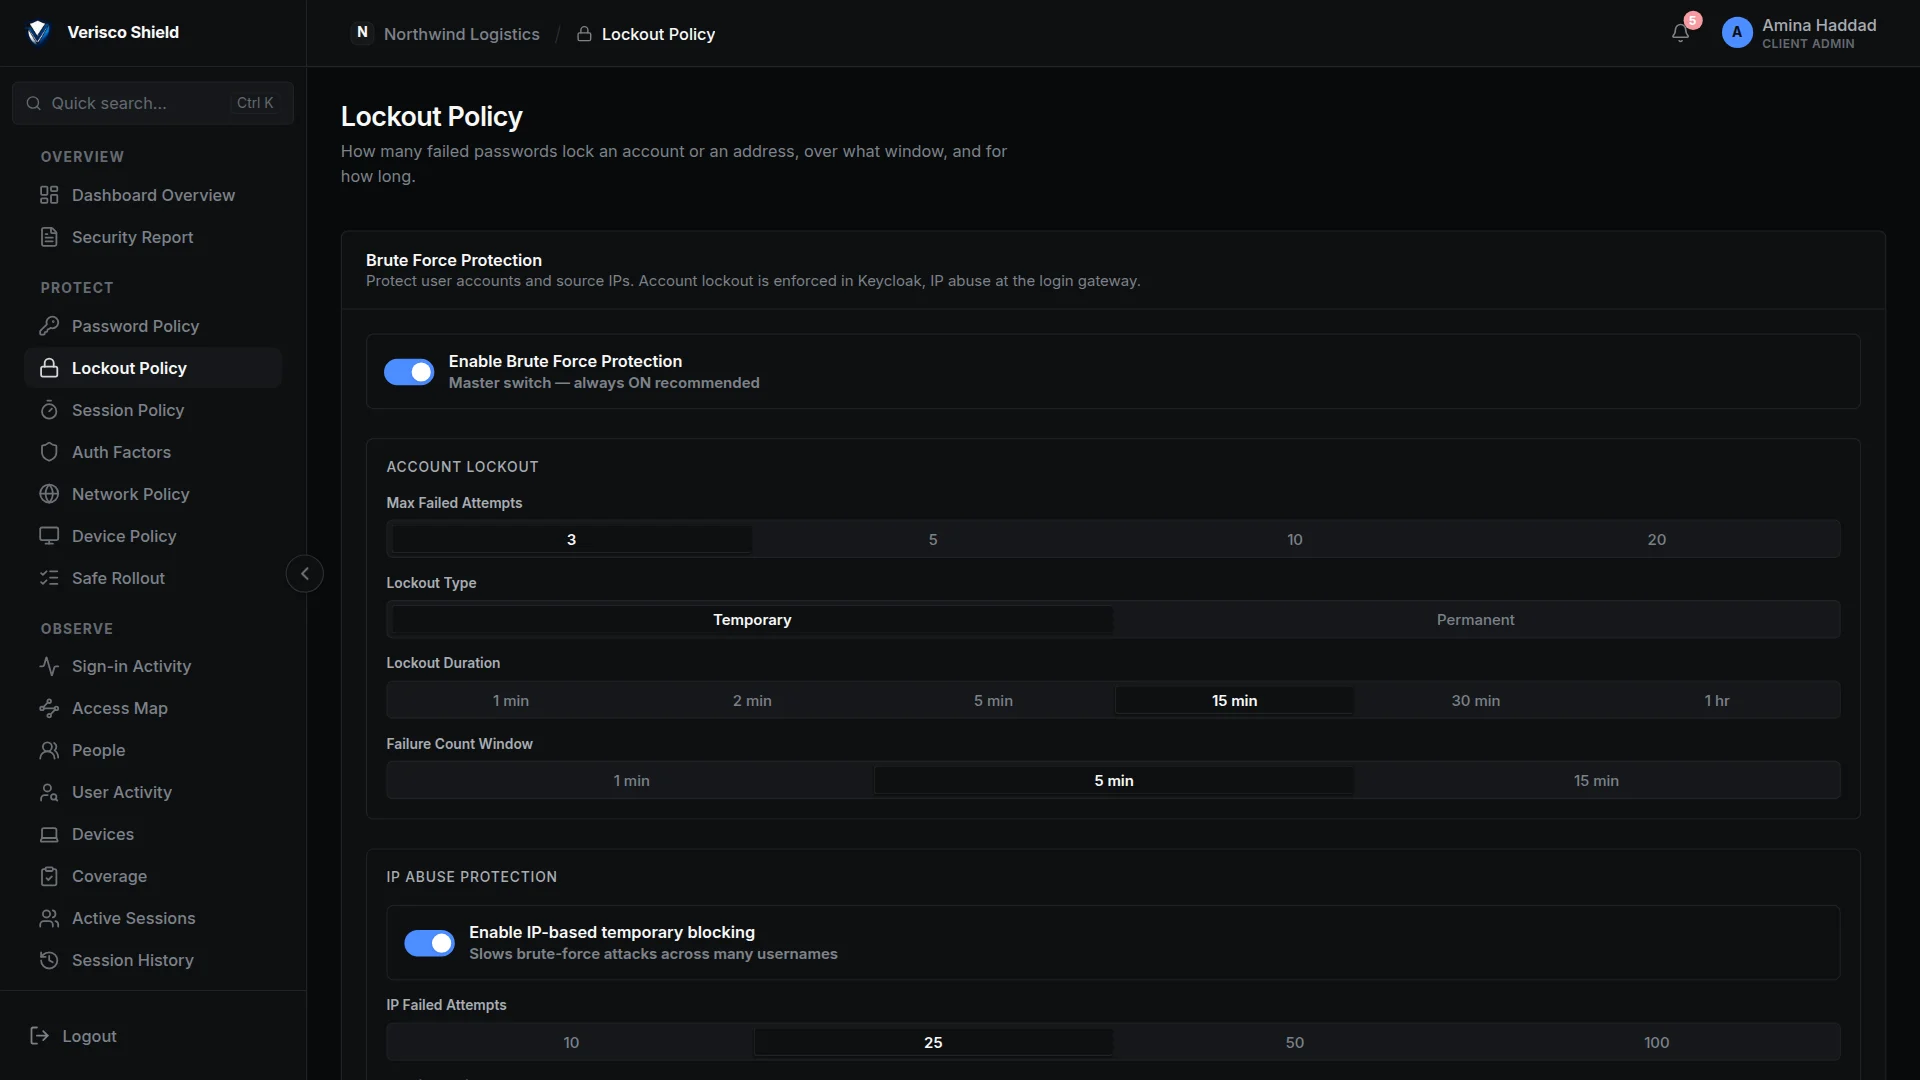This screenshot has height=1080, width=1920.
Task: Set Max Failed Attempts to 20
Action: (x=1656, y=539)
